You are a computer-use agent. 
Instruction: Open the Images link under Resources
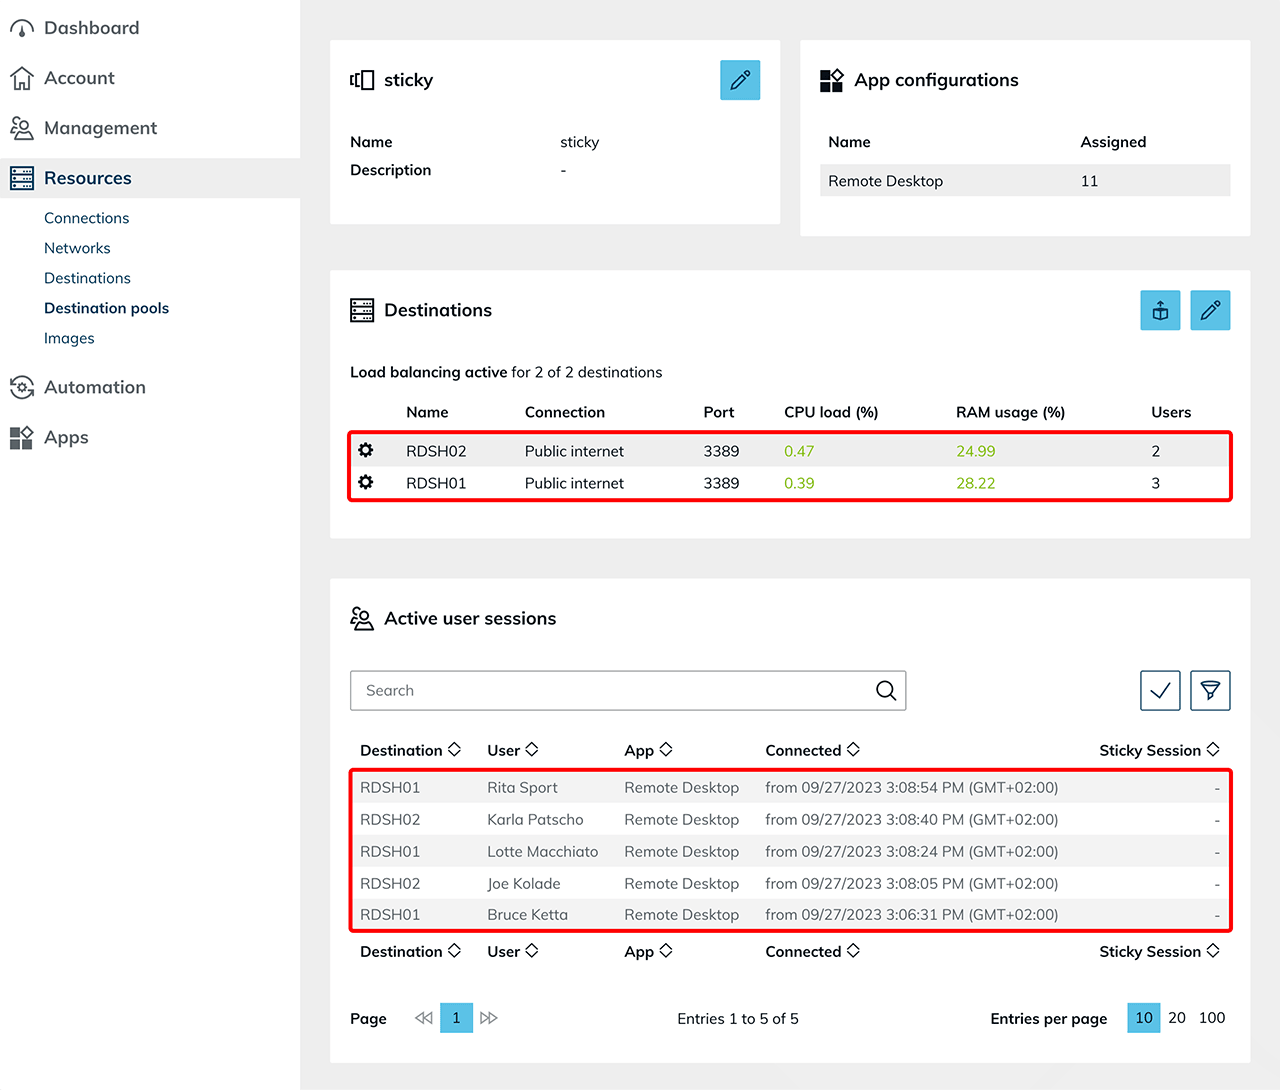coord(69,338)
